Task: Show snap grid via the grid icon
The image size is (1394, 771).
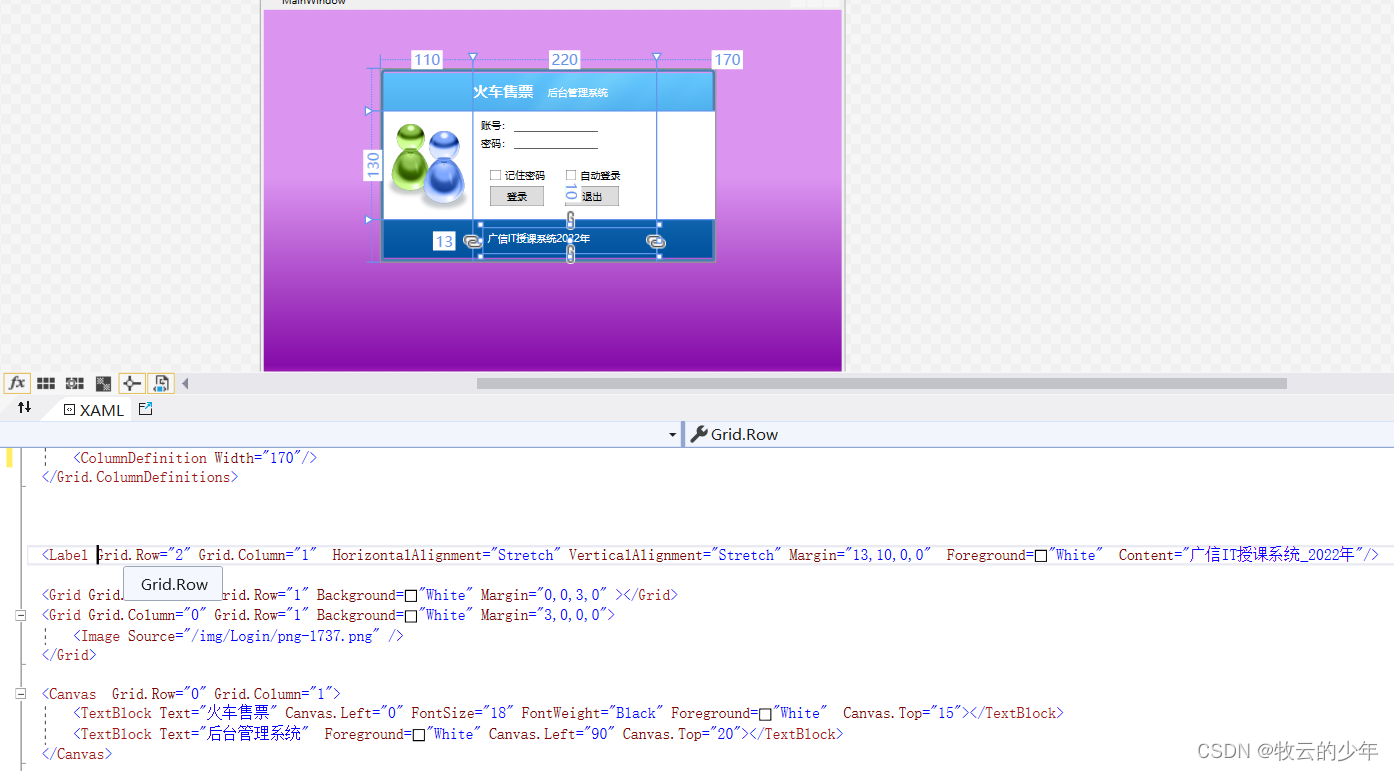Action: [46, 383]
